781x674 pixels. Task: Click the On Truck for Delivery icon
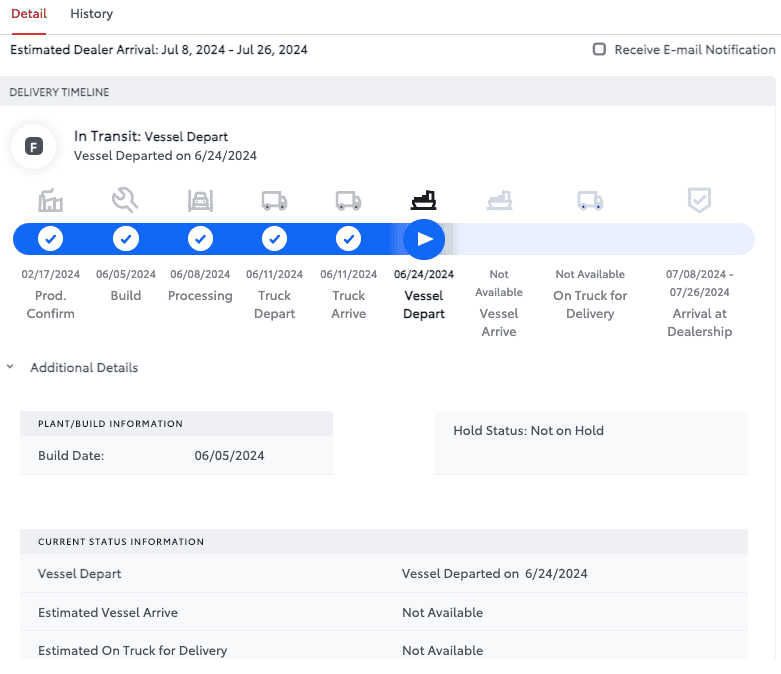[590, 201]
